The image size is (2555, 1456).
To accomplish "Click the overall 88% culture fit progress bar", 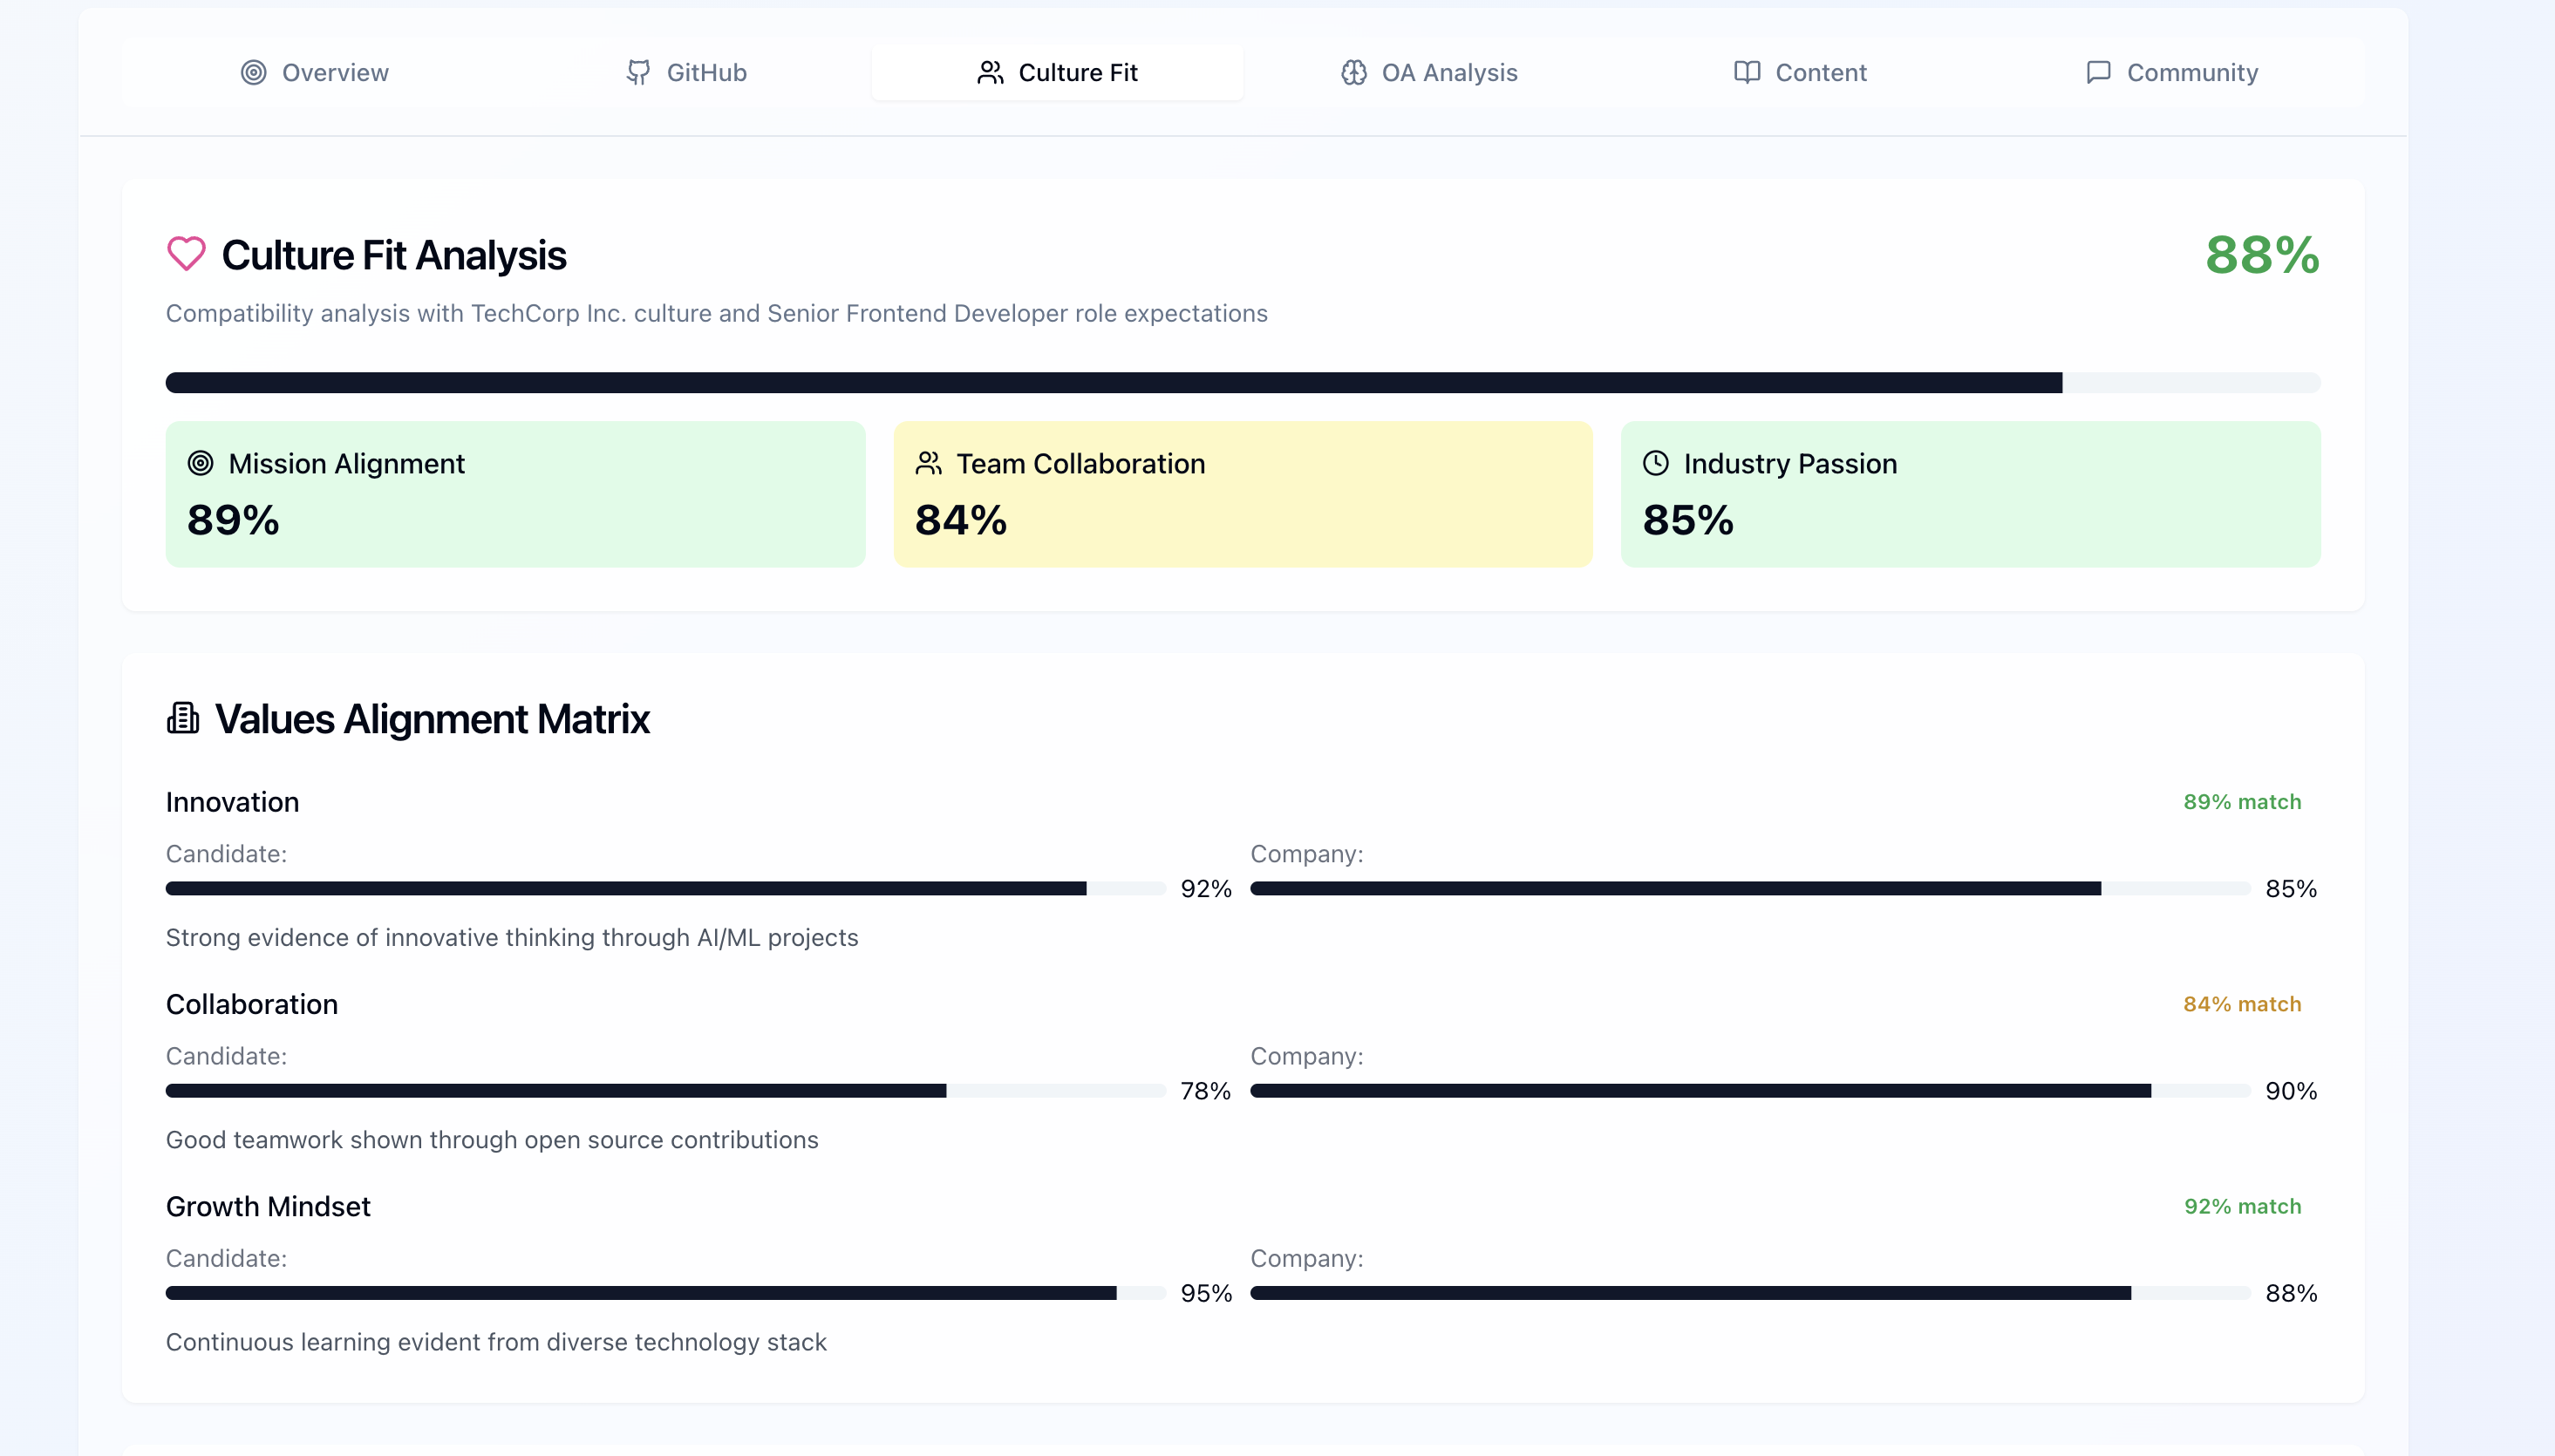I will [x=1242, y=382].
